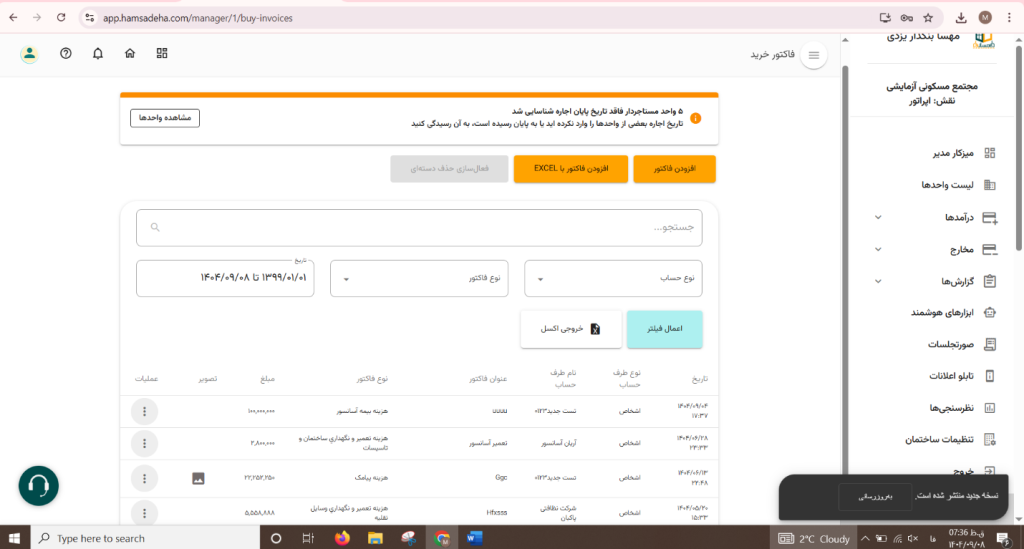The width and height of the screenshot is (1024, 549).
Task: Click افزودن فاکتور با EXCEL button
Action: (571, 169)
